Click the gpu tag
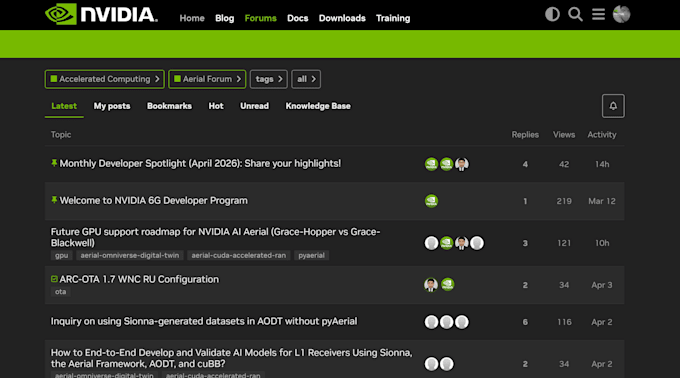 point(61,255)
